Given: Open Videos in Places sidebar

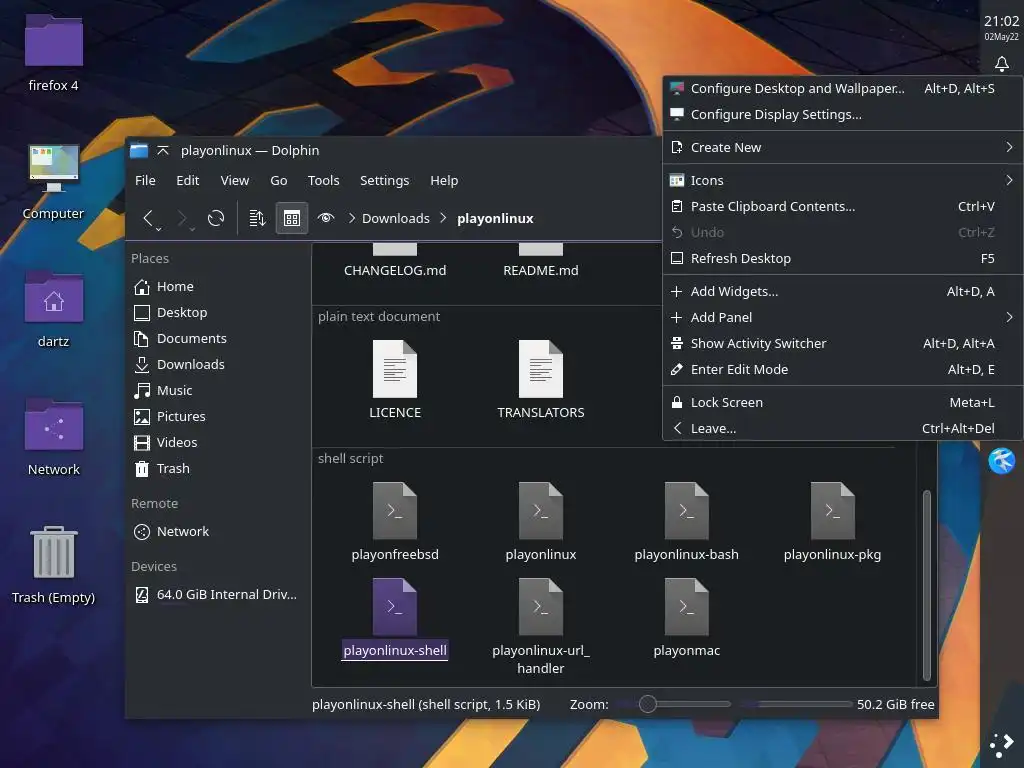Looking at the screenshot, I should [218, 443].
